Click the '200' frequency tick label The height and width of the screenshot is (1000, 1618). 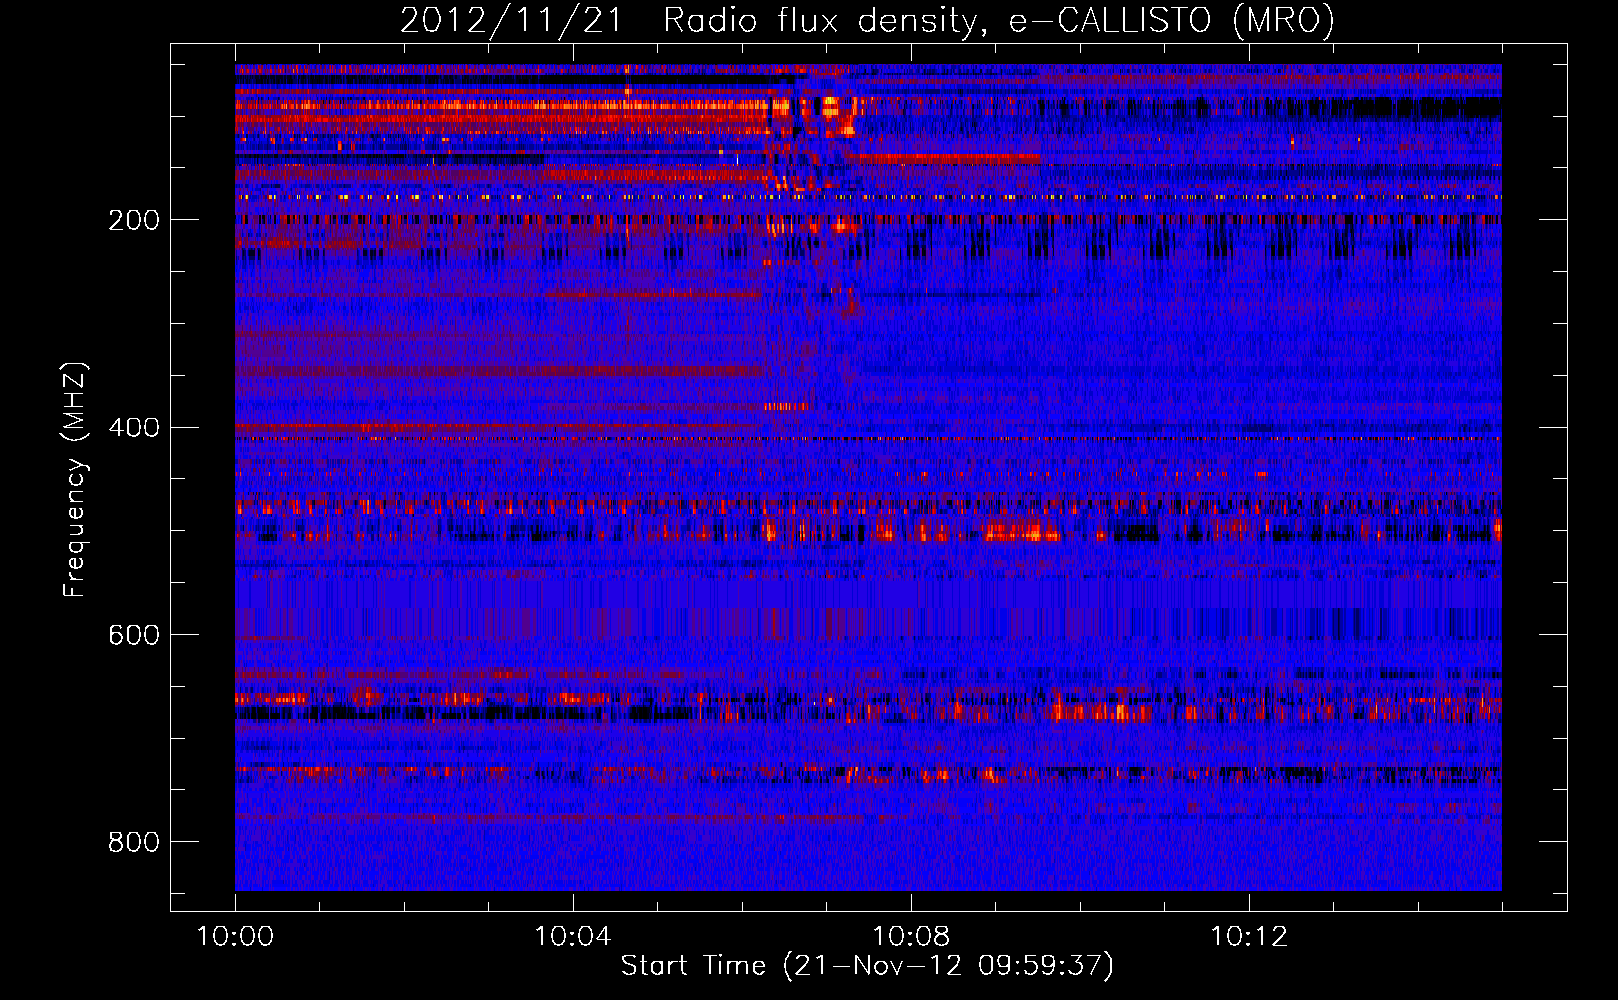[x=134, y=220]
